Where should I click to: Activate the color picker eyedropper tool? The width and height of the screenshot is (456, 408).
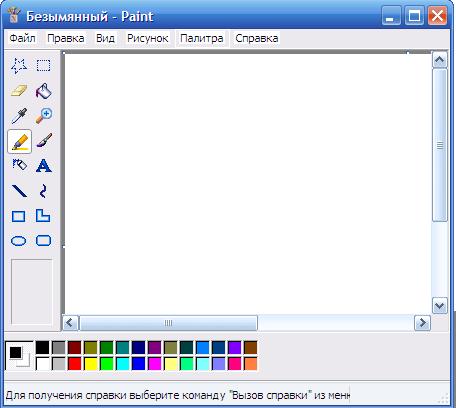coord(19,116)
